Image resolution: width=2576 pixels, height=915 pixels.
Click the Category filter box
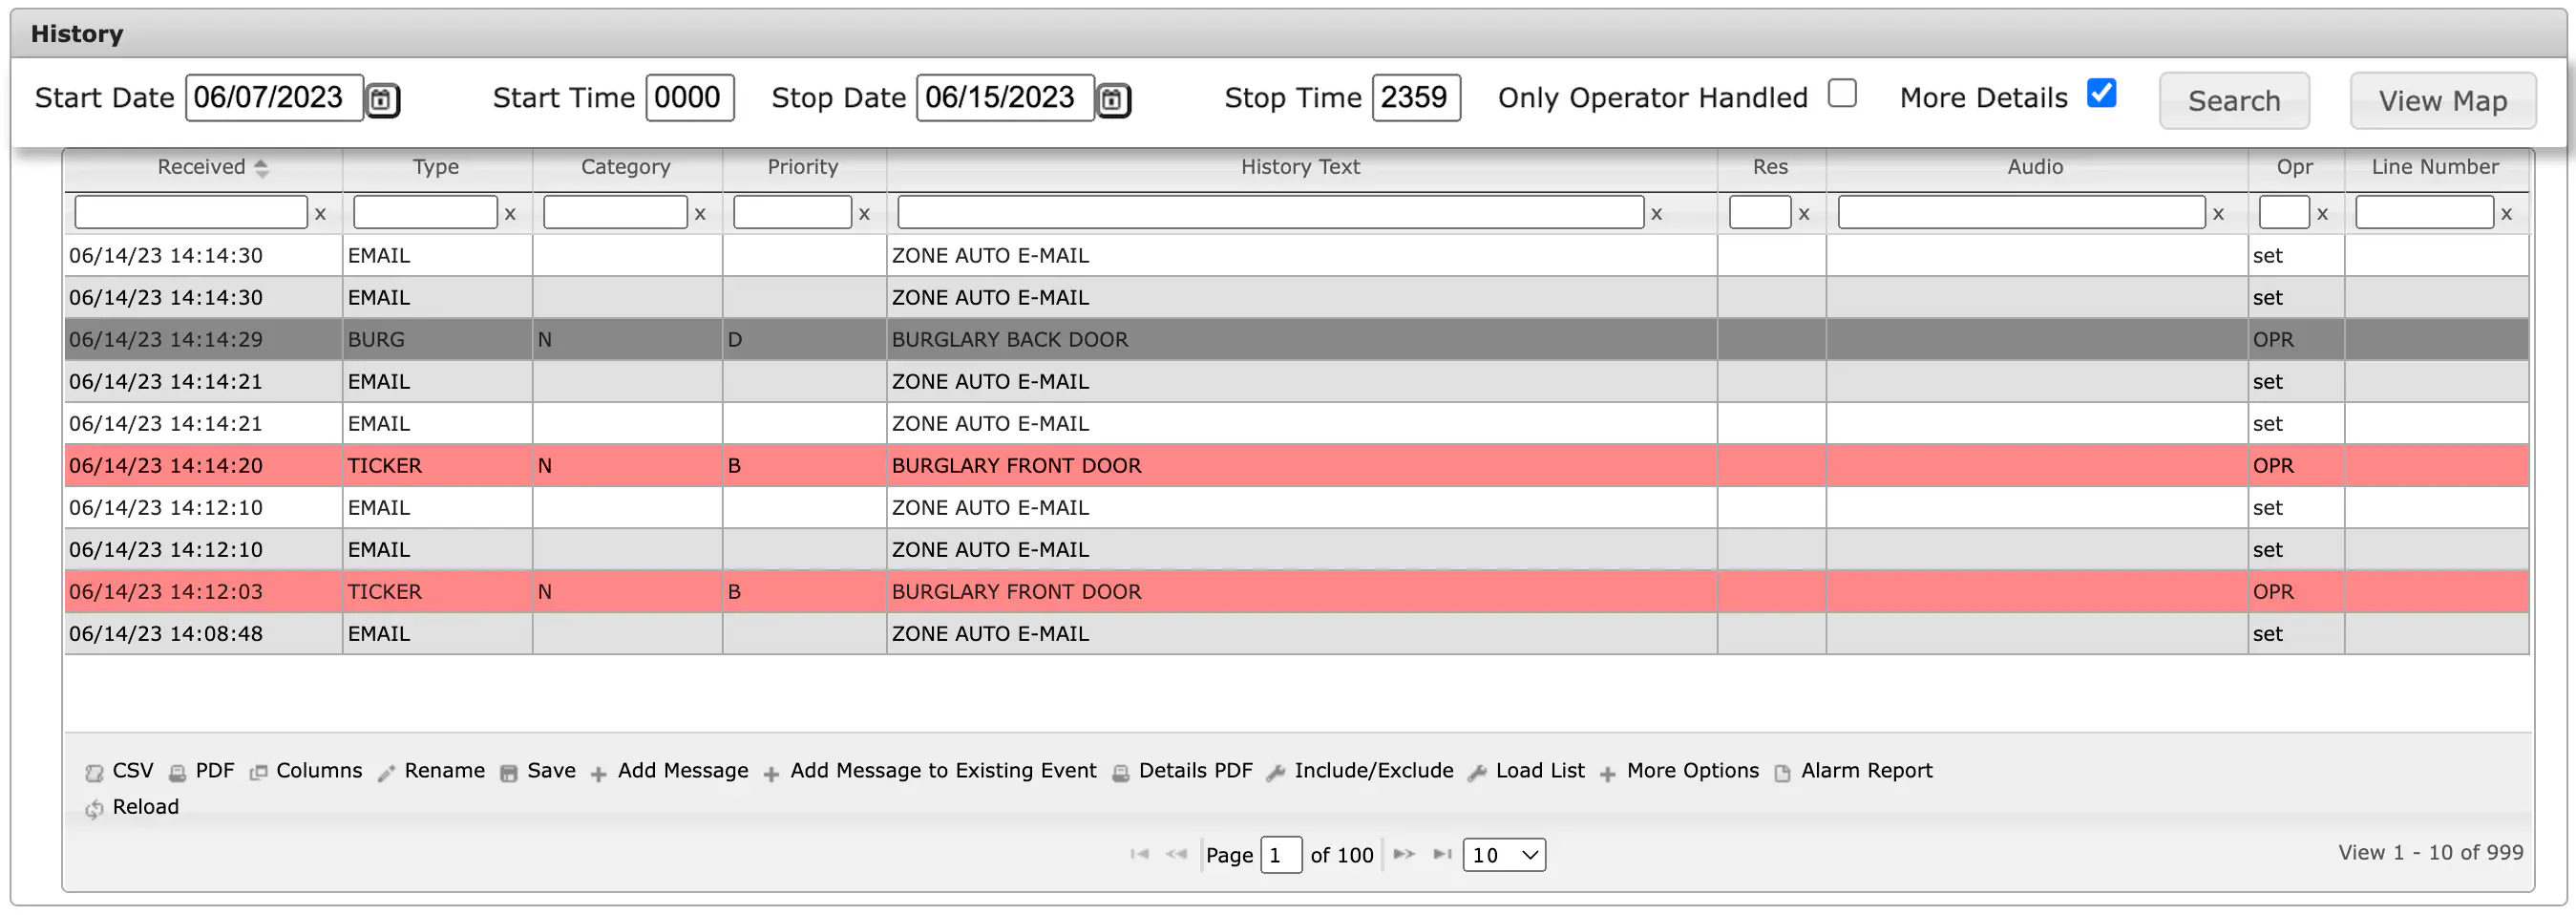click(615, 212)
